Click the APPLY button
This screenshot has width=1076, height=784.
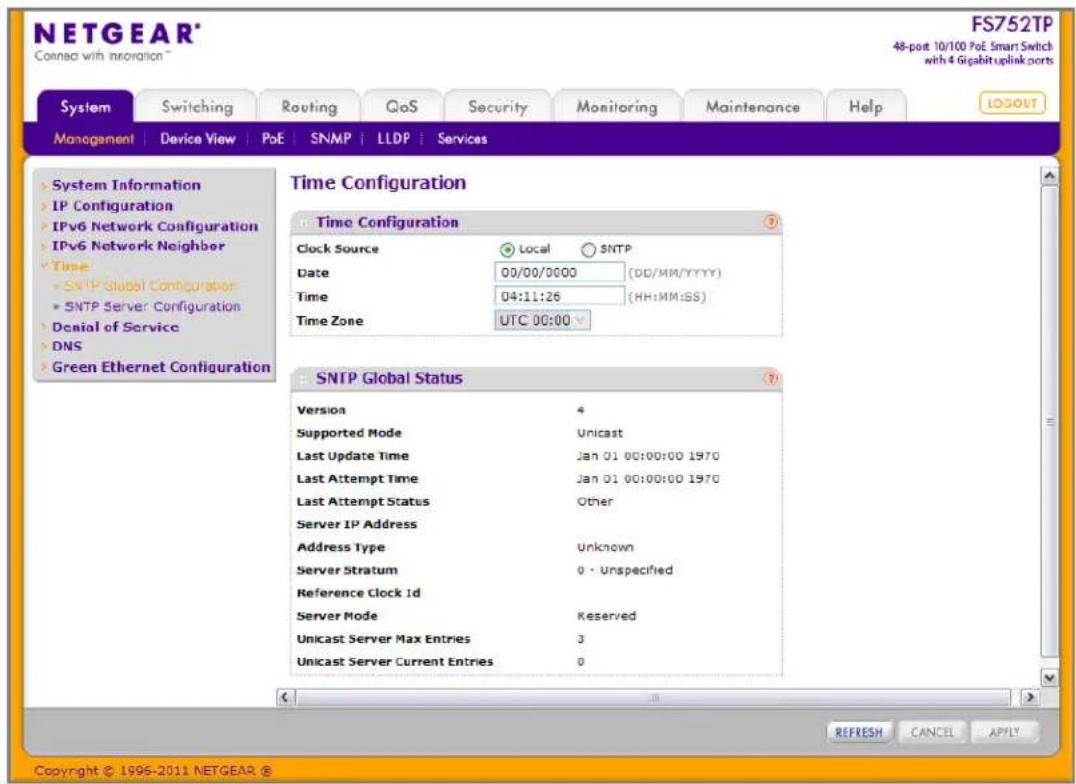pos(1004,733)
